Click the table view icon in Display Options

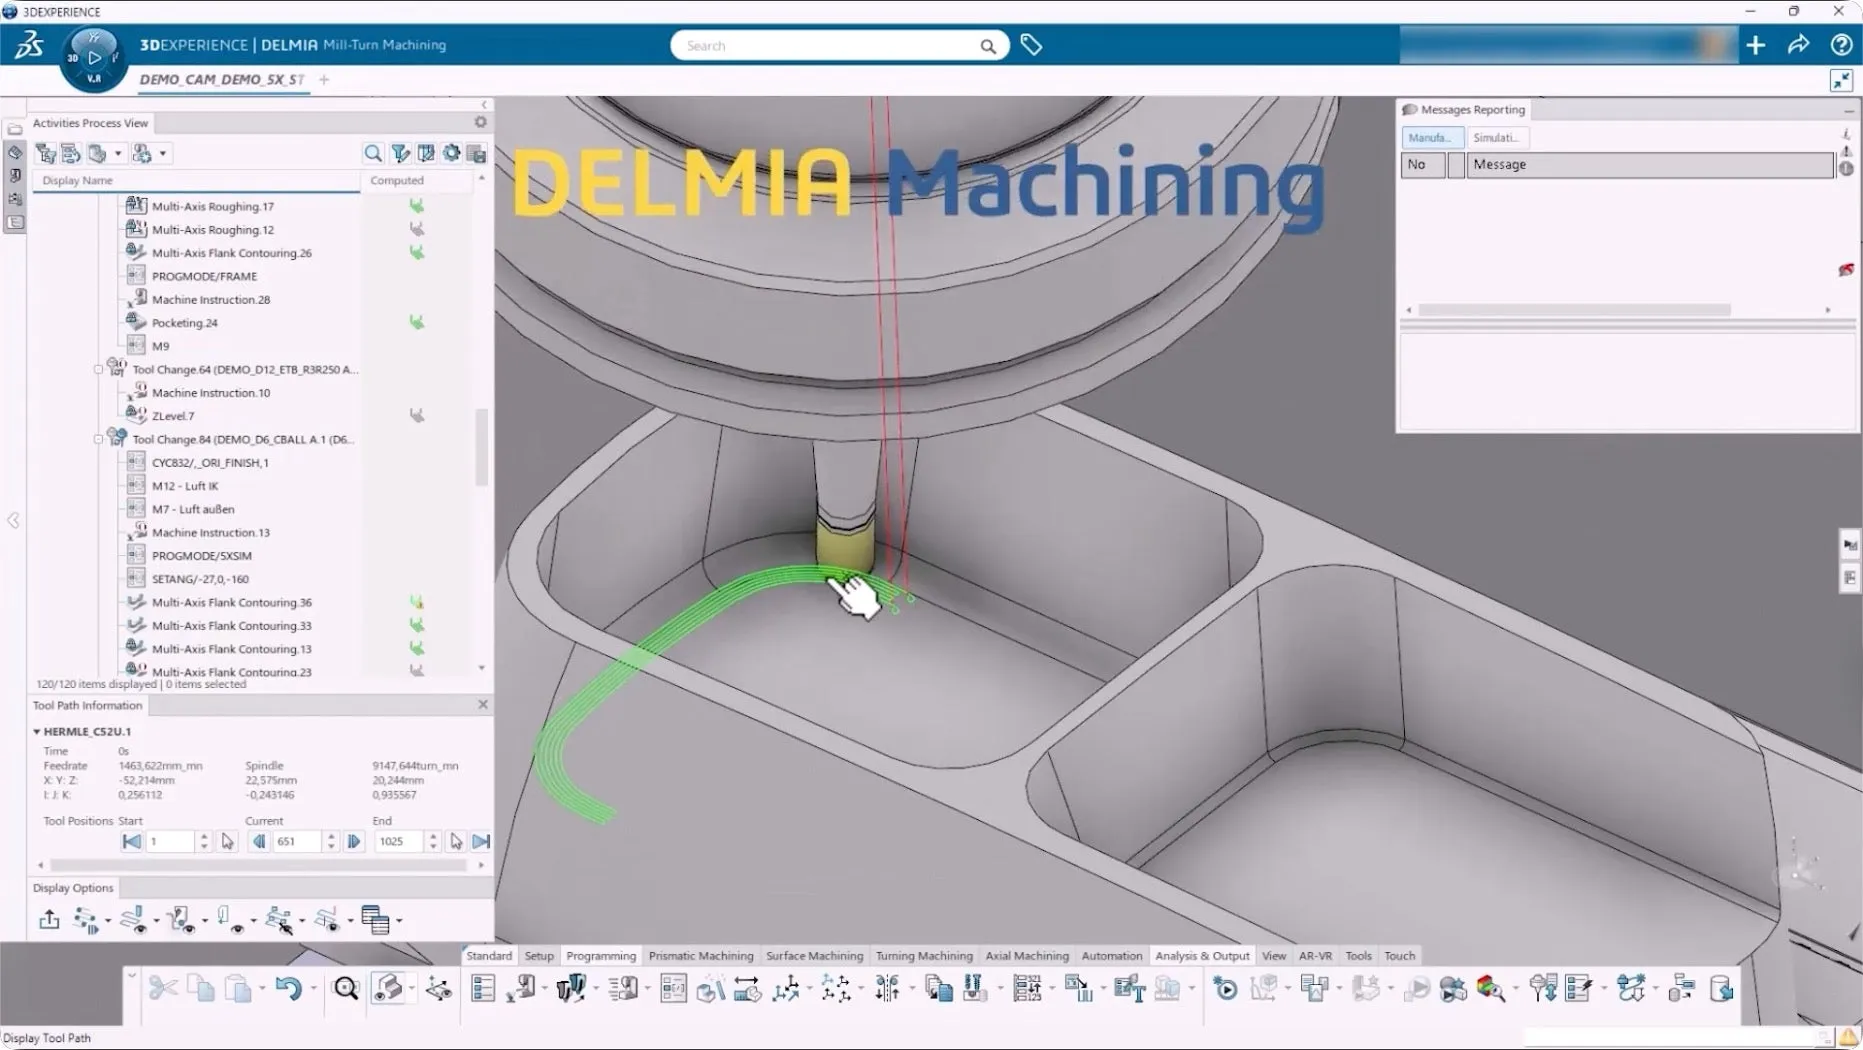pos(375,920)
